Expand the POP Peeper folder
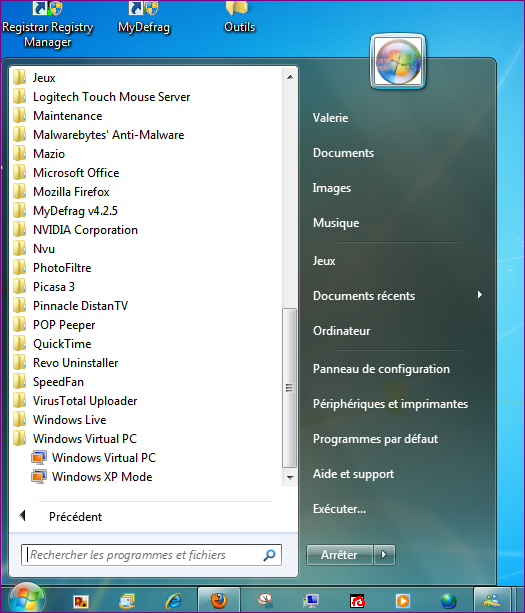525x613 pixels. point(54,324)
